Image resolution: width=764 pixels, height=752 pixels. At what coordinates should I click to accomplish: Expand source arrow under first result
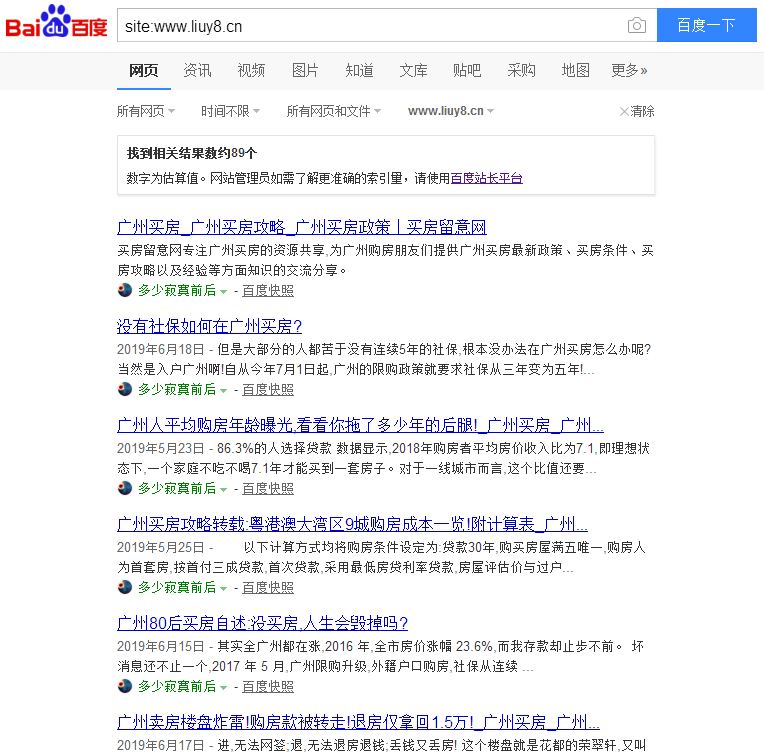224,291
